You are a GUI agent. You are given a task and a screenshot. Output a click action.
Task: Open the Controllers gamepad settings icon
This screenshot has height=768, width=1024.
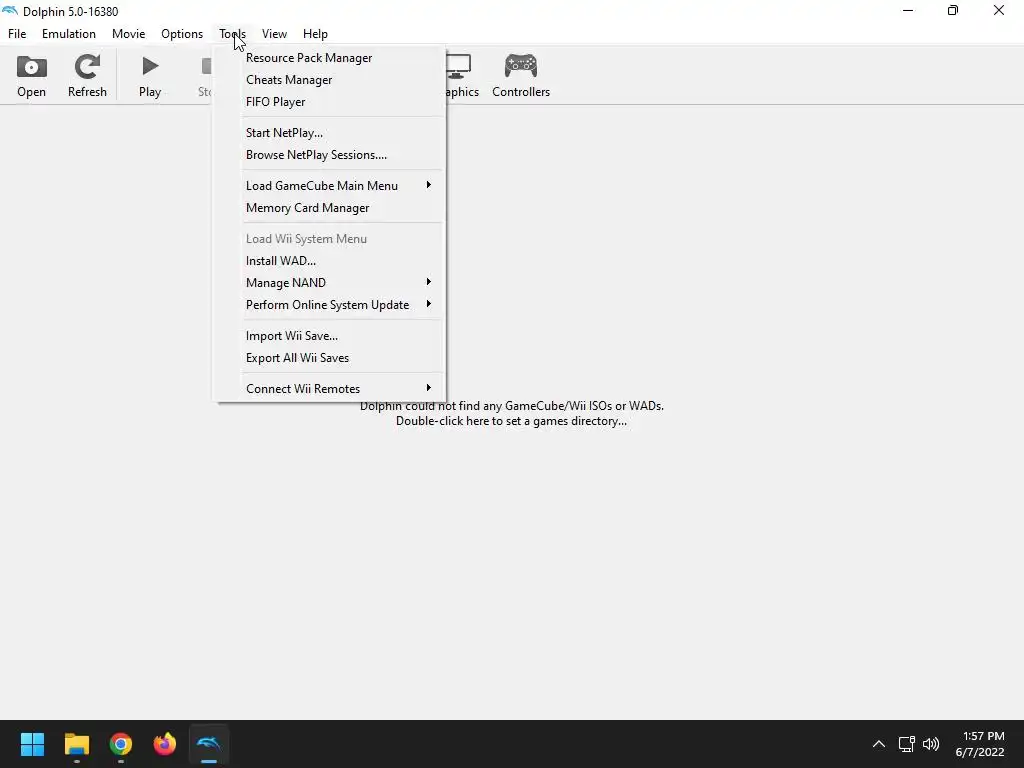click(x=520, y=66)
